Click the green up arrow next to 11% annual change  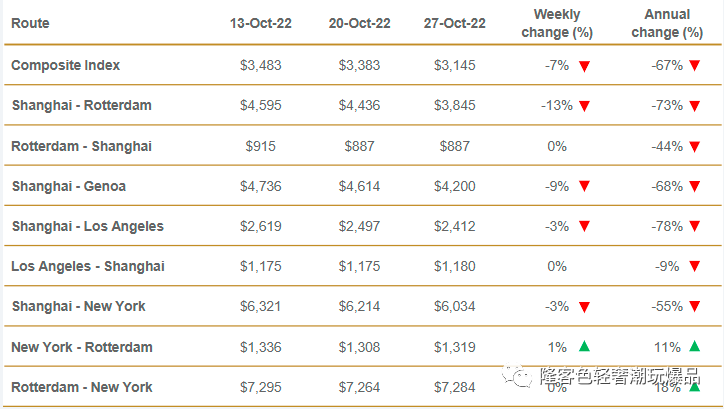[694, 346]
